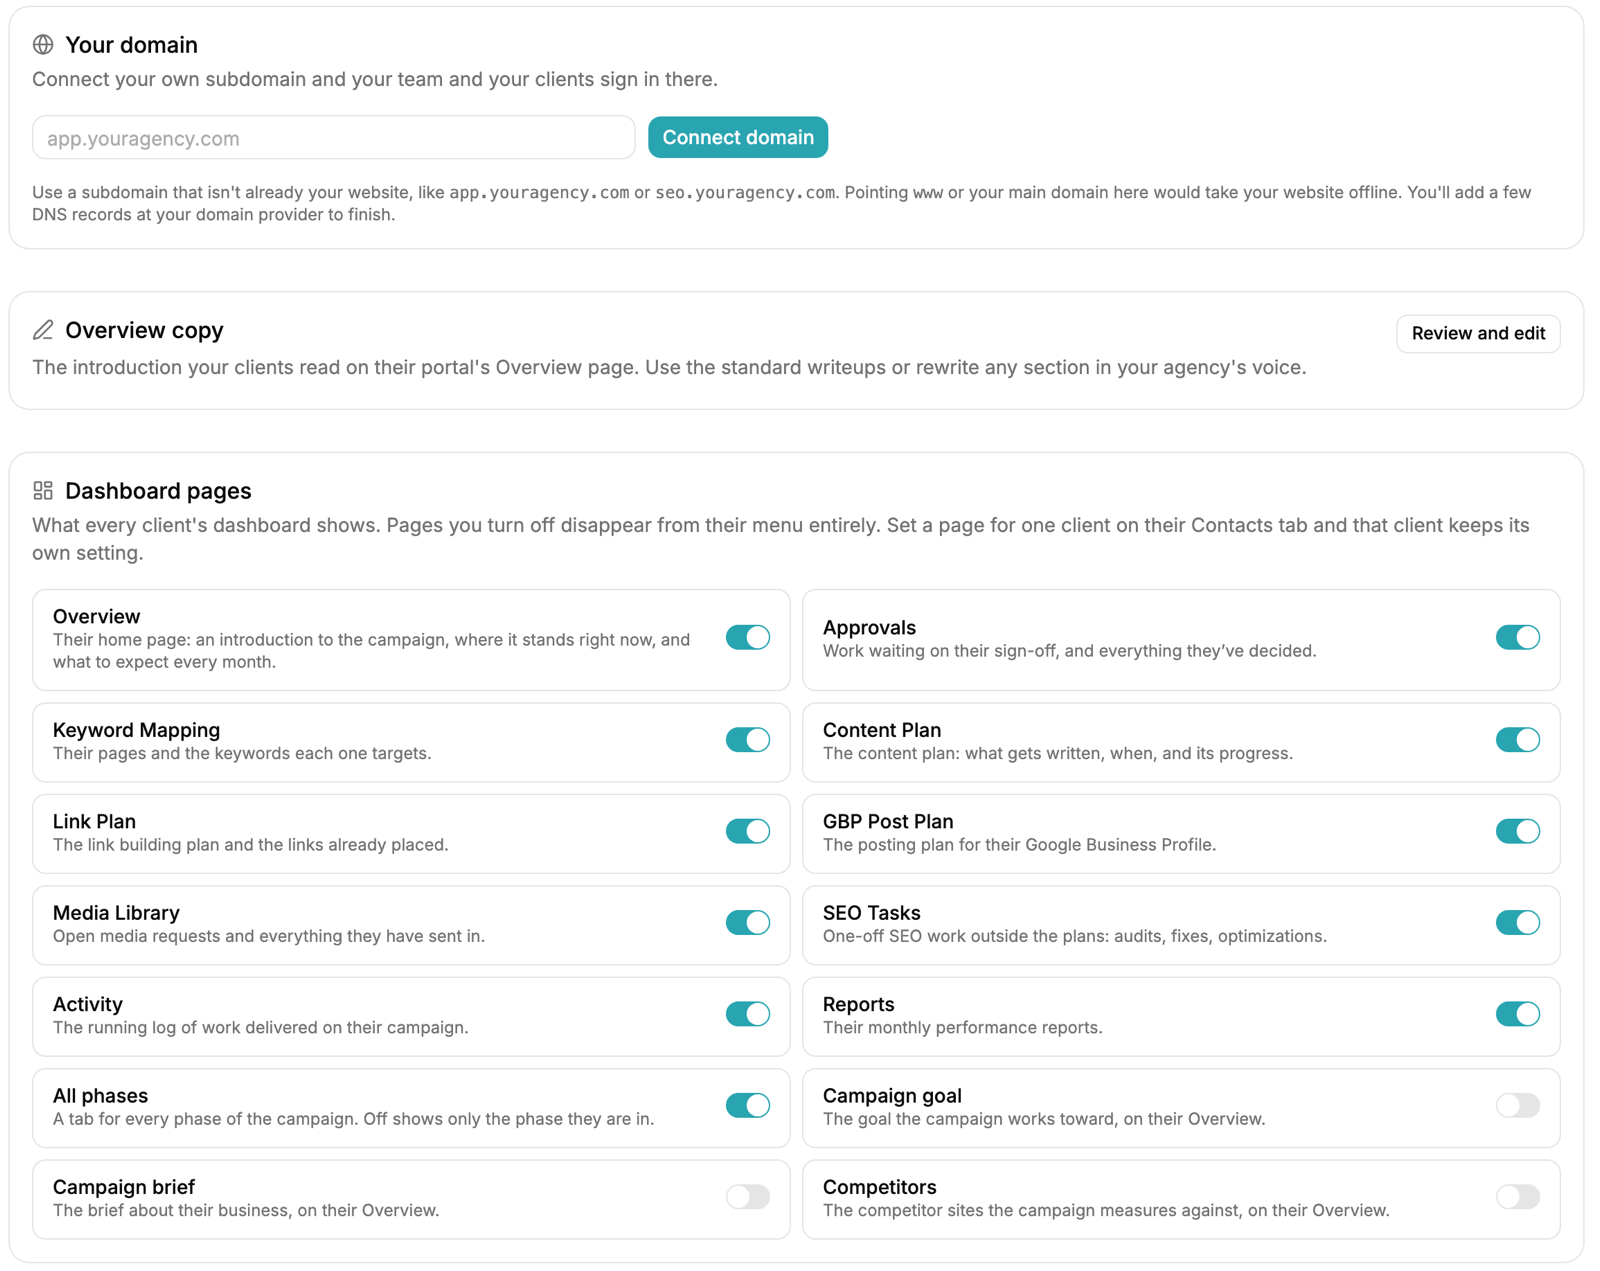The image size is (1600, 1271).
Task: Click the Competitors card title
Action: tap(879, 1187)
